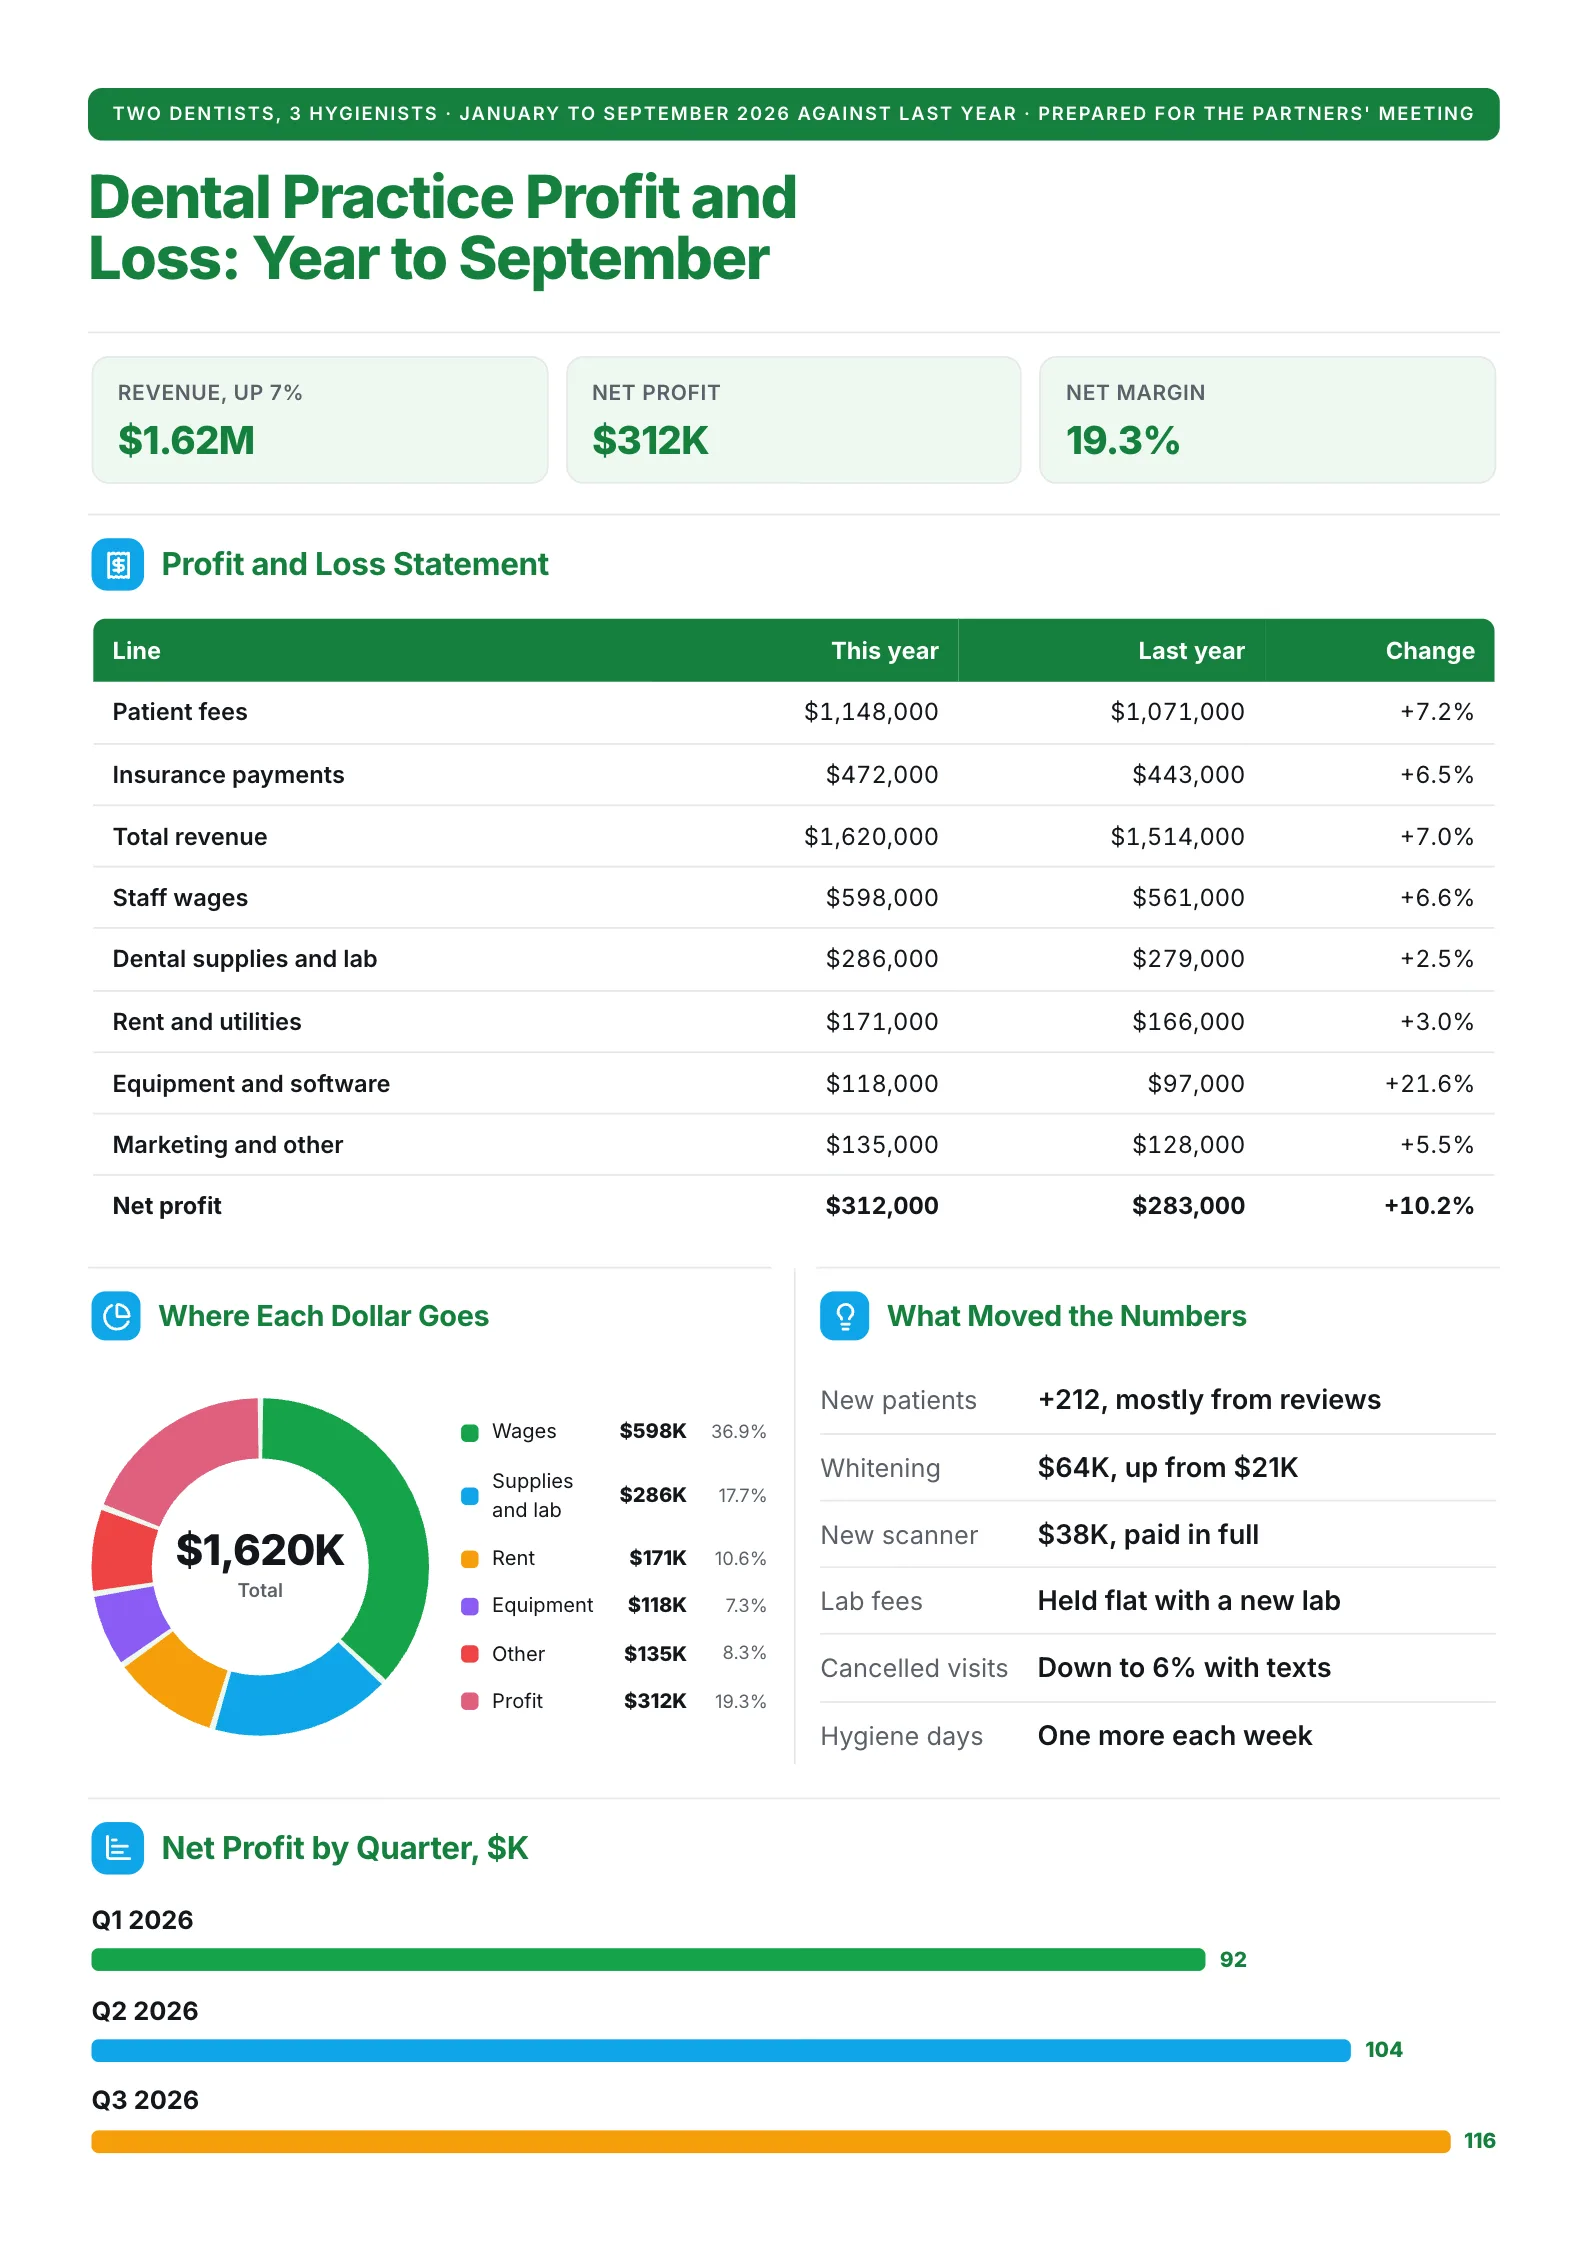Click the blue Q2 2026 profit bar

click(721, 2050)
